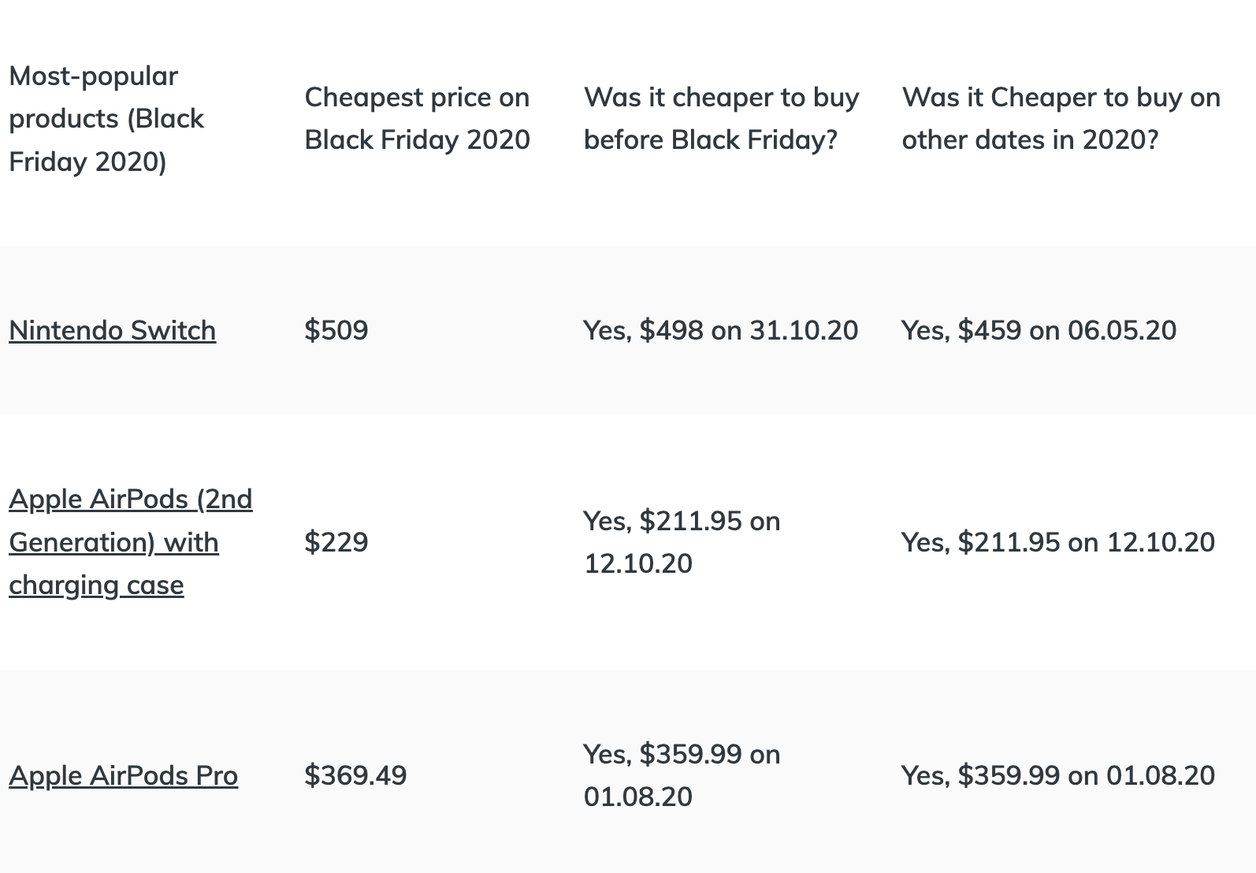The height and width of the screenshot is (873, 1256).
Task: Click $359.99 in the before-Black-Friday column
Action: 690,754
